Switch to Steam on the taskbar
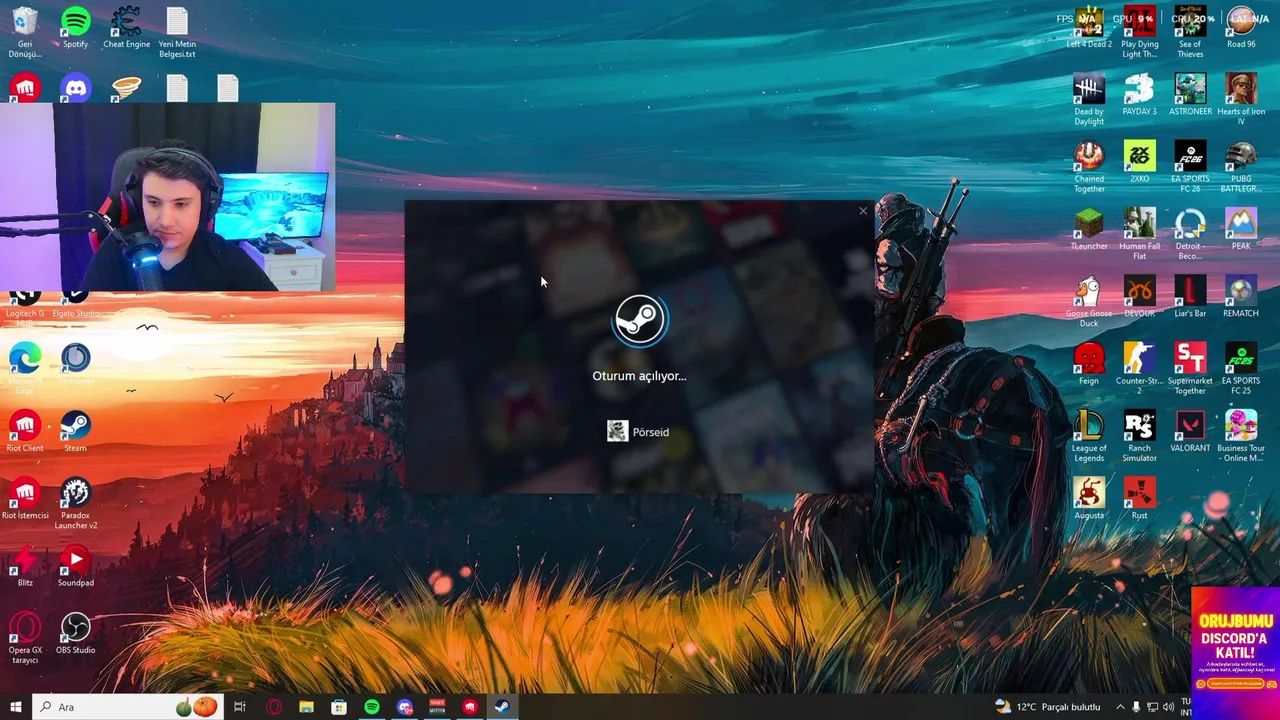The image size is (1280, 720). pos(502,707)
